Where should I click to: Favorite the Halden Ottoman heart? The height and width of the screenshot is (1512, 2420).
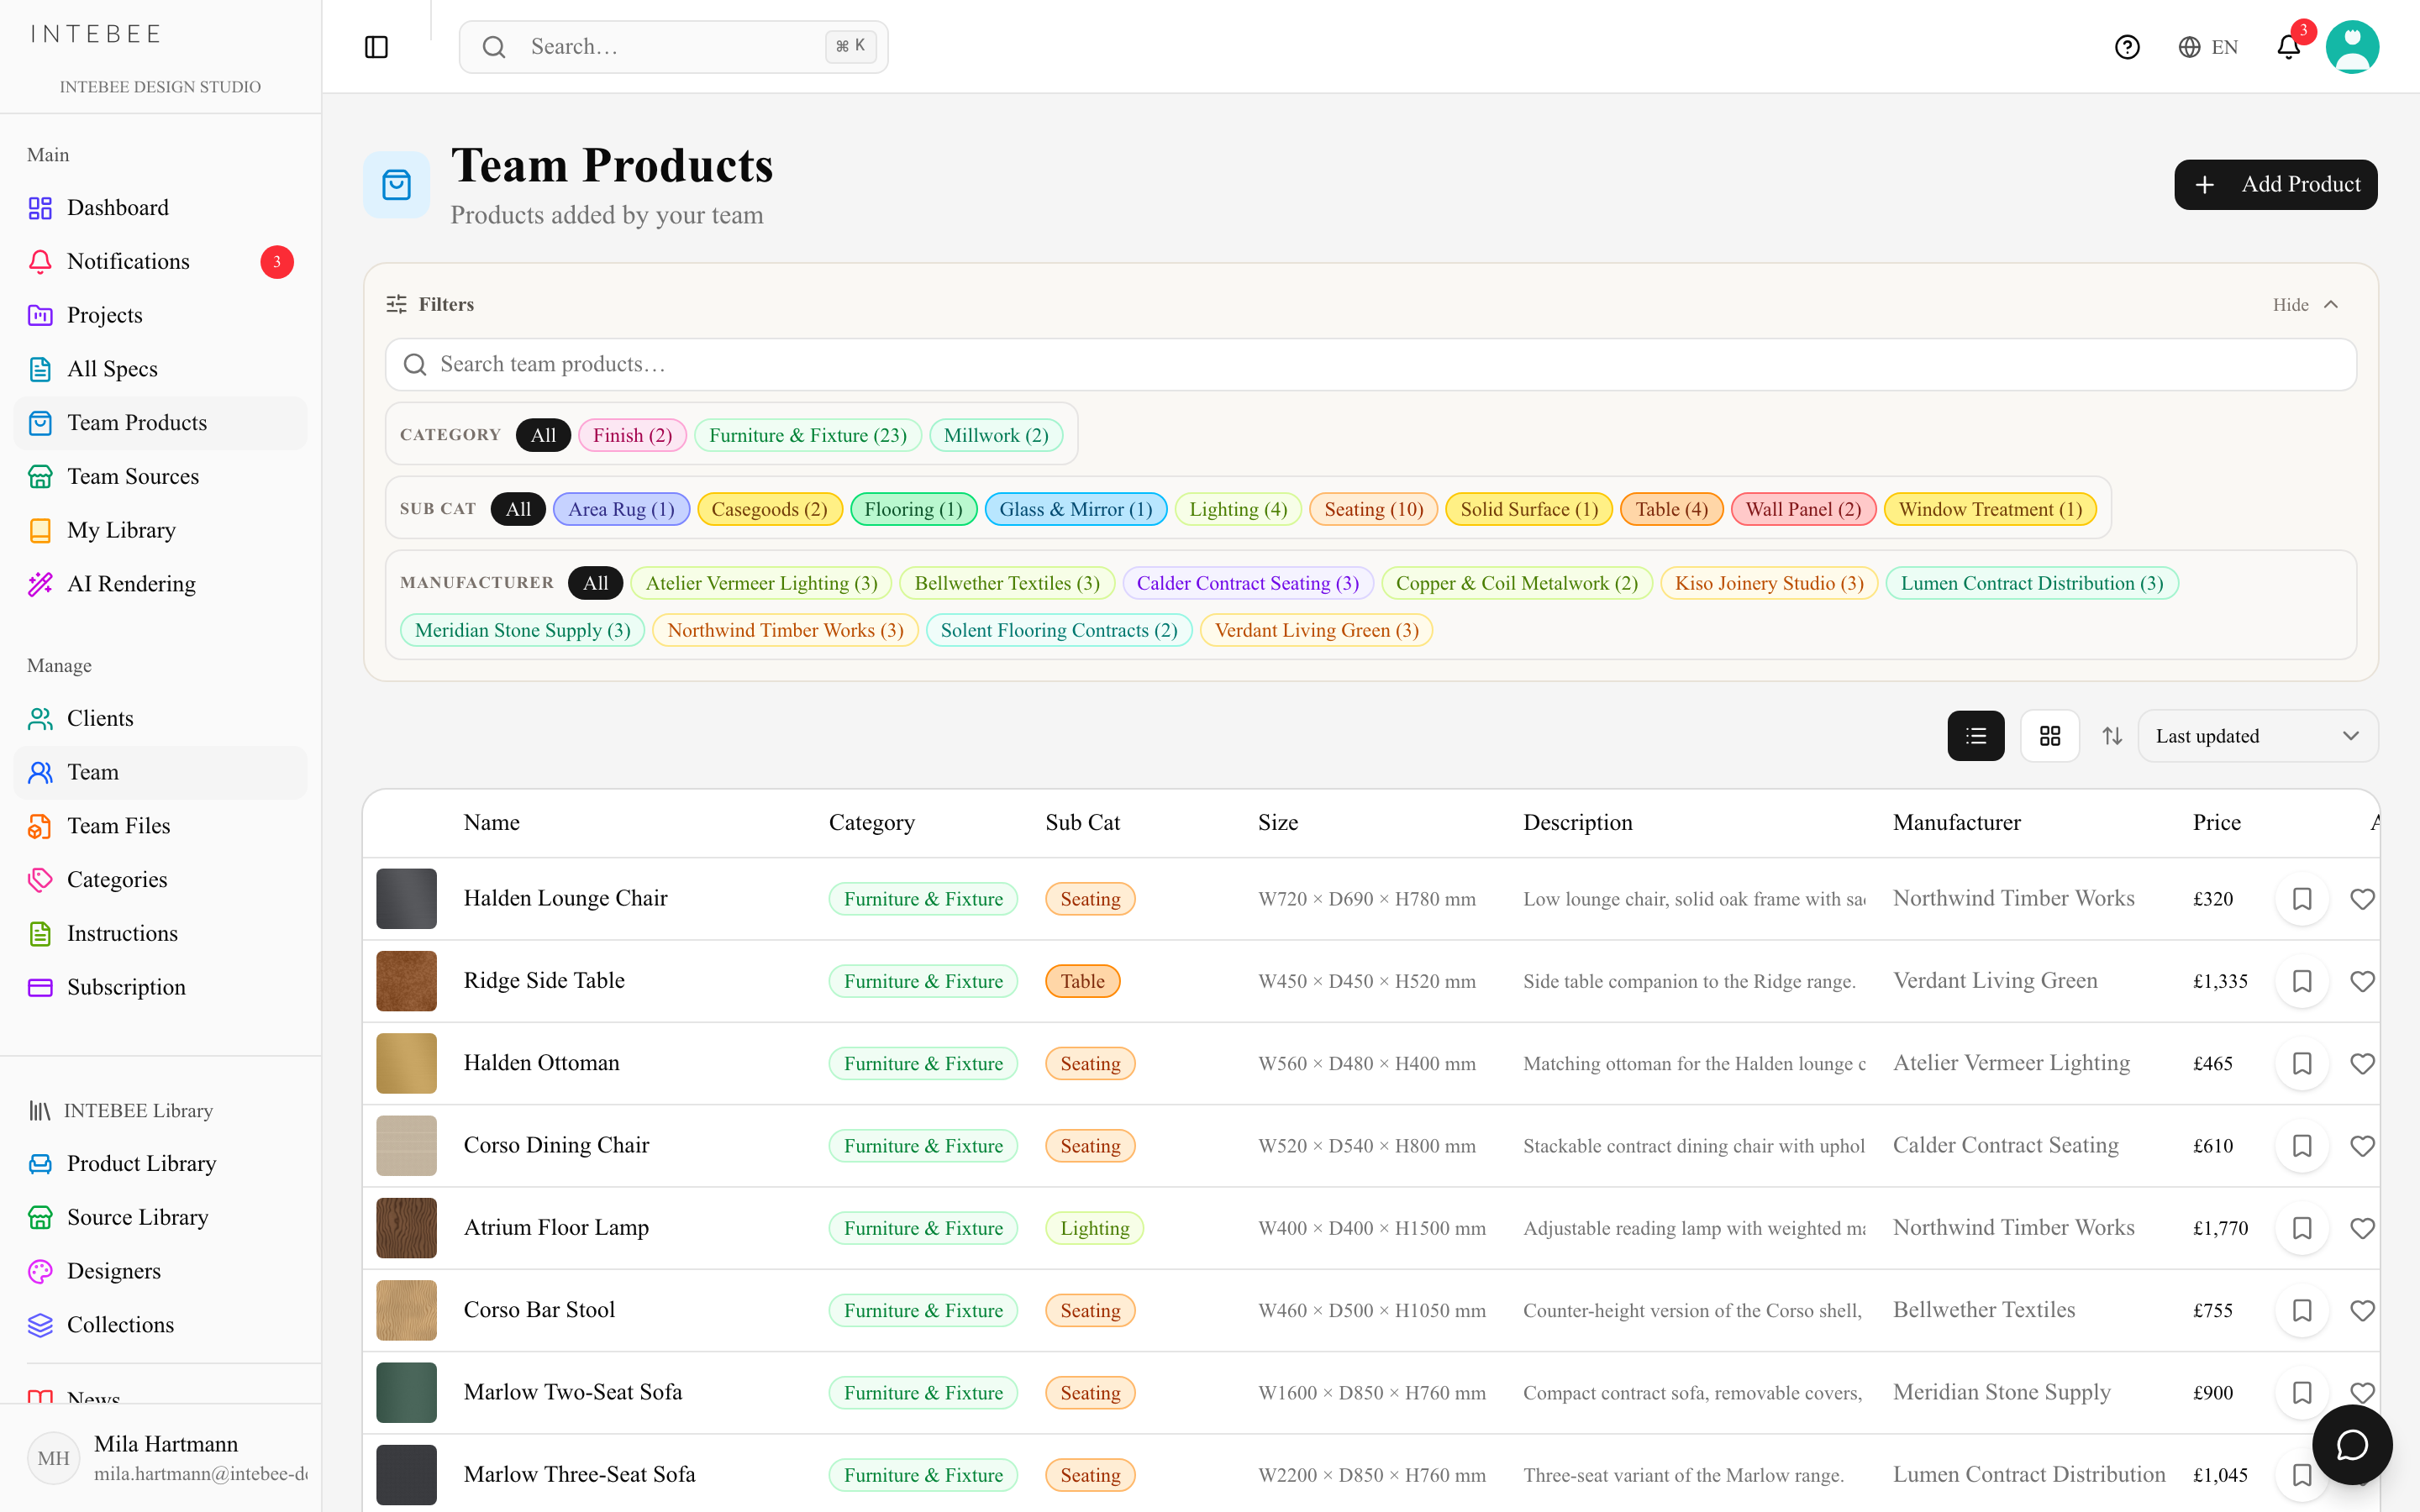(x=2362, y=1063)
